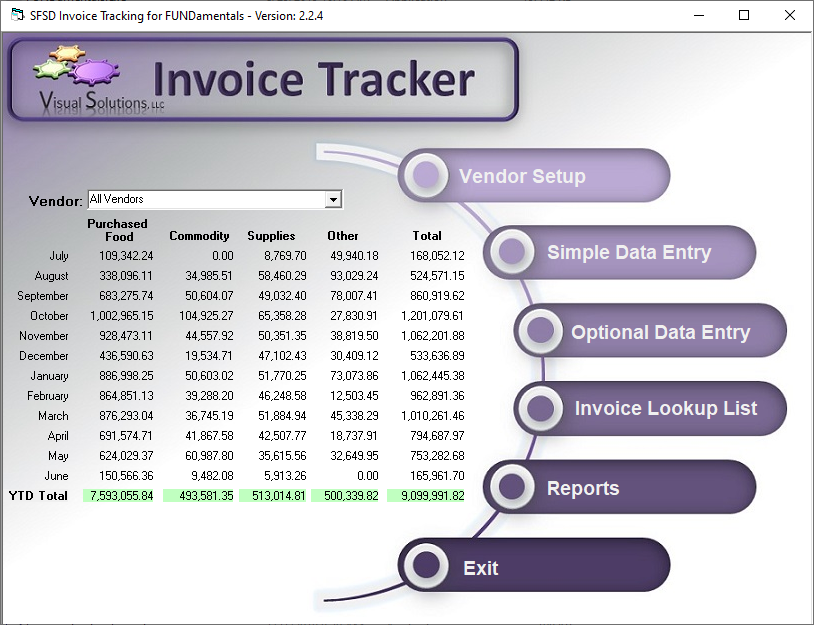Open the Reports section
The height and width of the screenshot is (625, 814).
coord(583,488)
